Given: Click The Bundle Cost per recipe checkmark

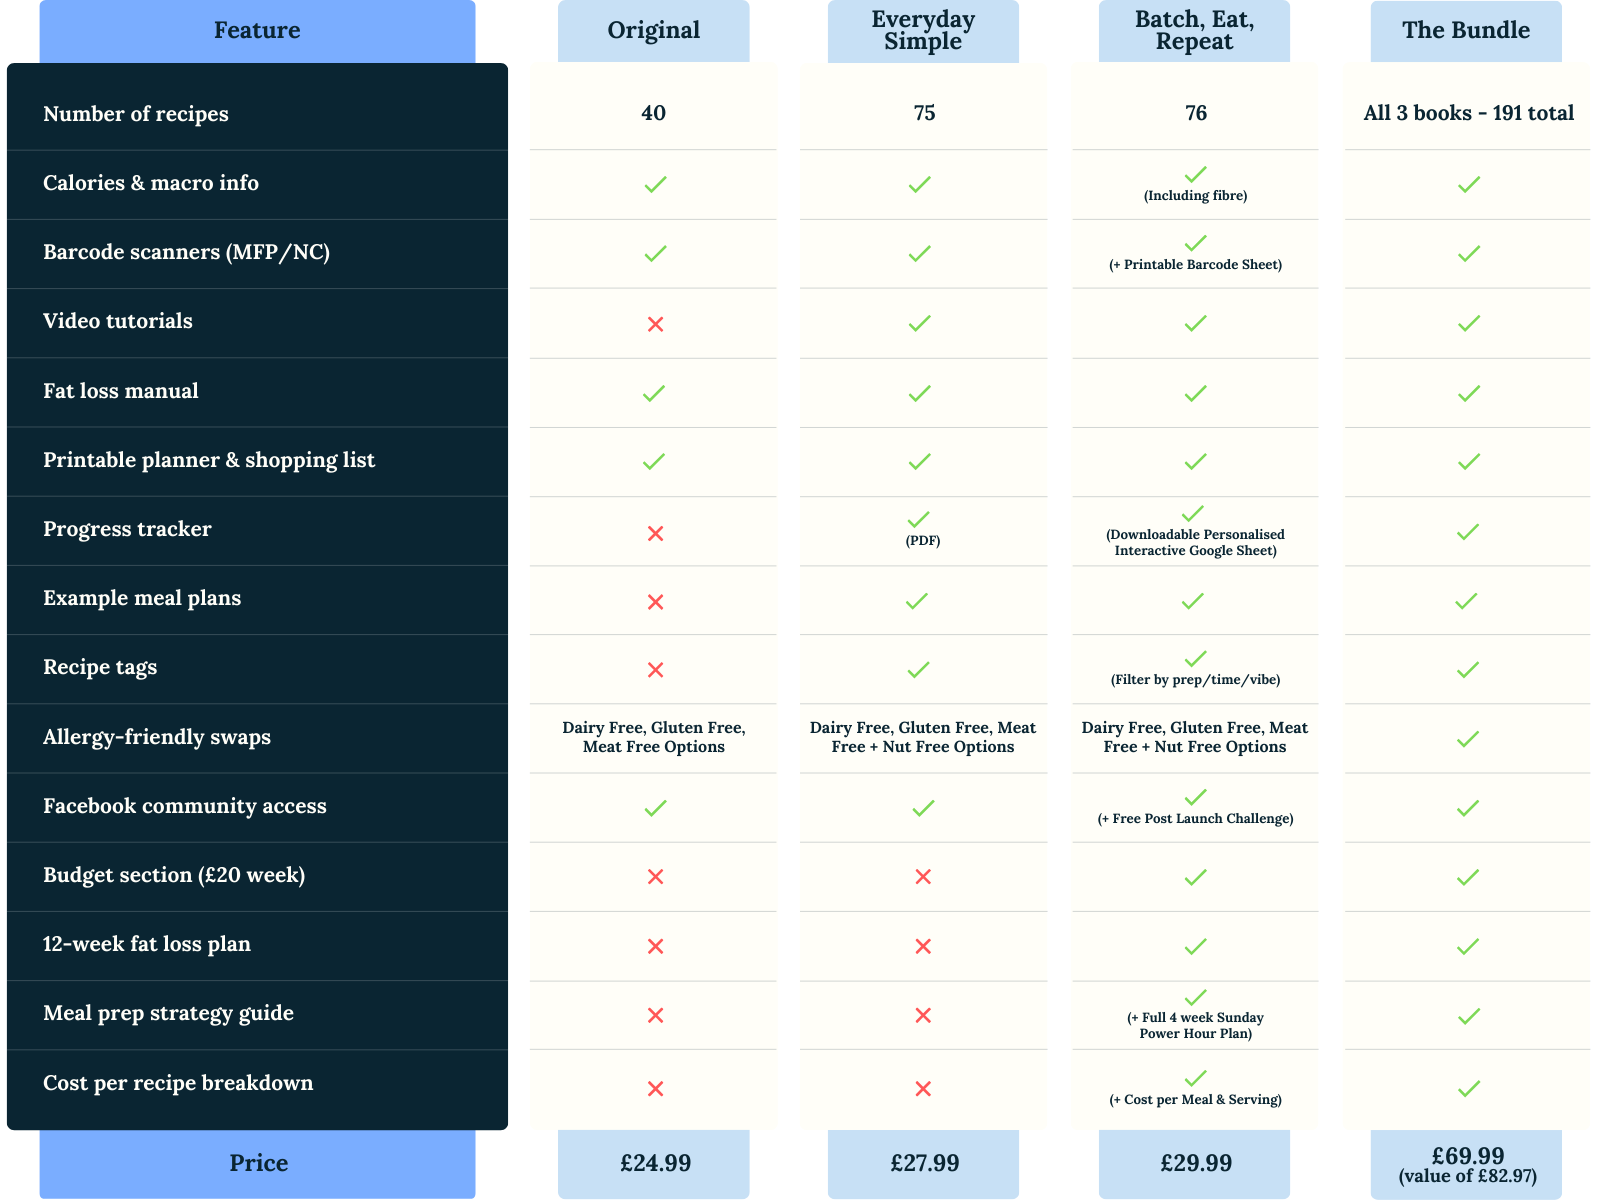Looking at the screenshot, I should pos(1467,1088).
